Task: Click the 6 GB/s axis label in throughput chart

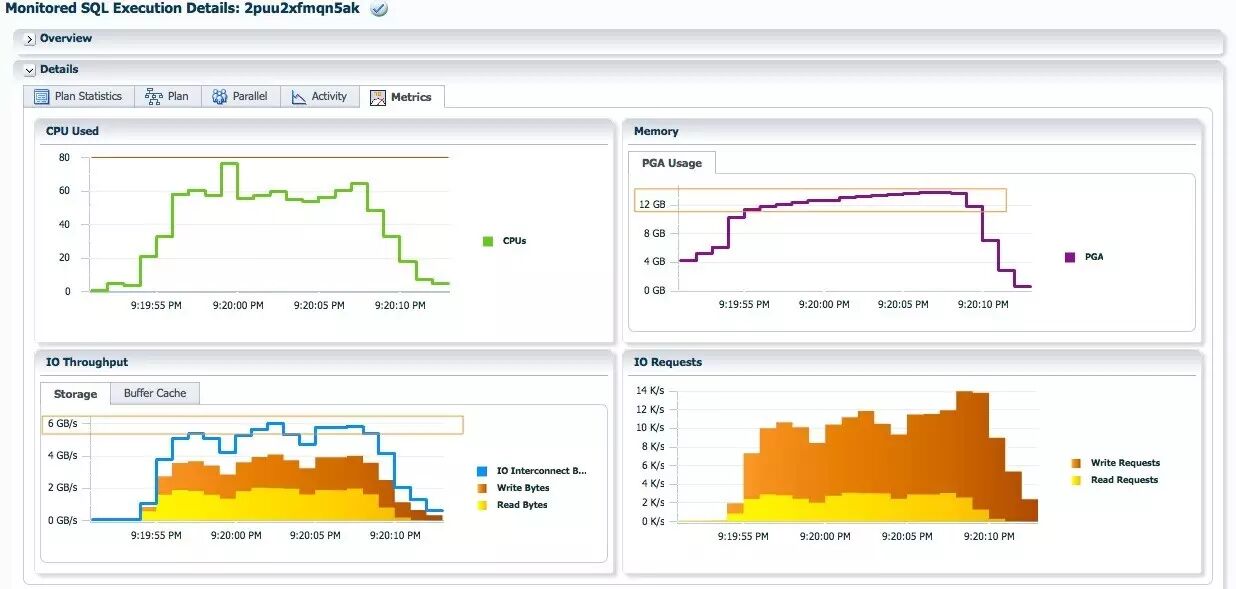Action: point(62,423)
